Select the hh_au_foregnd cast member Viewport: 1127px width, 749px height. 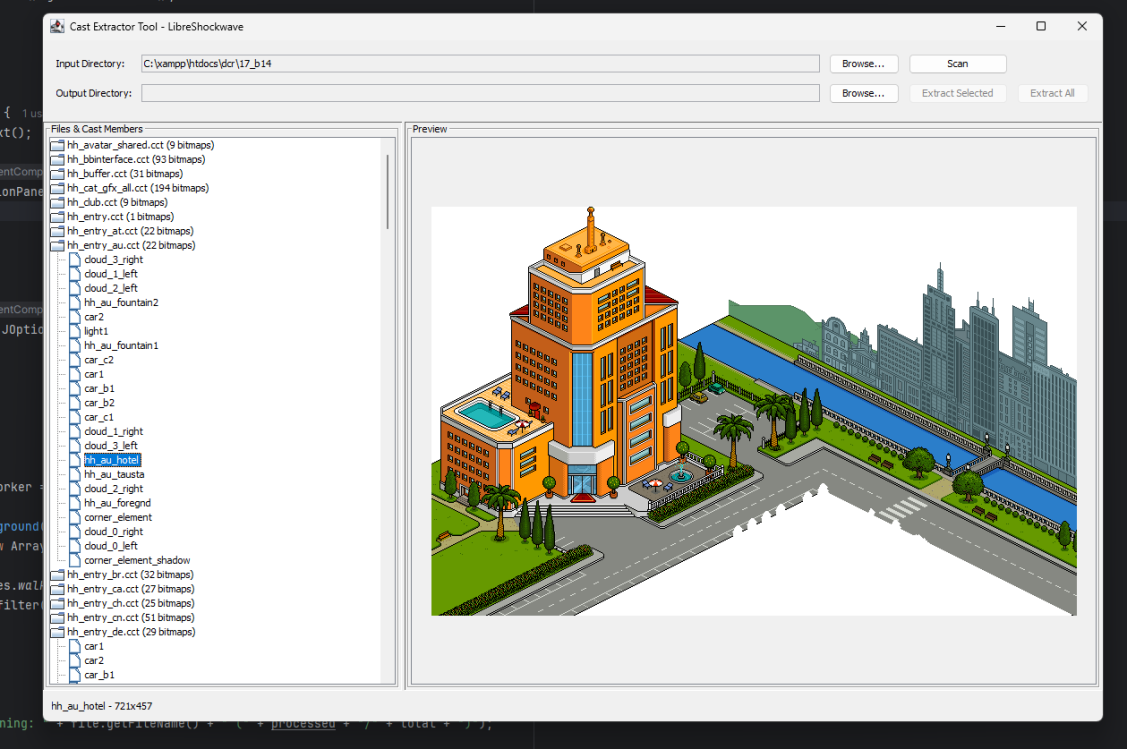pos(117,503)
